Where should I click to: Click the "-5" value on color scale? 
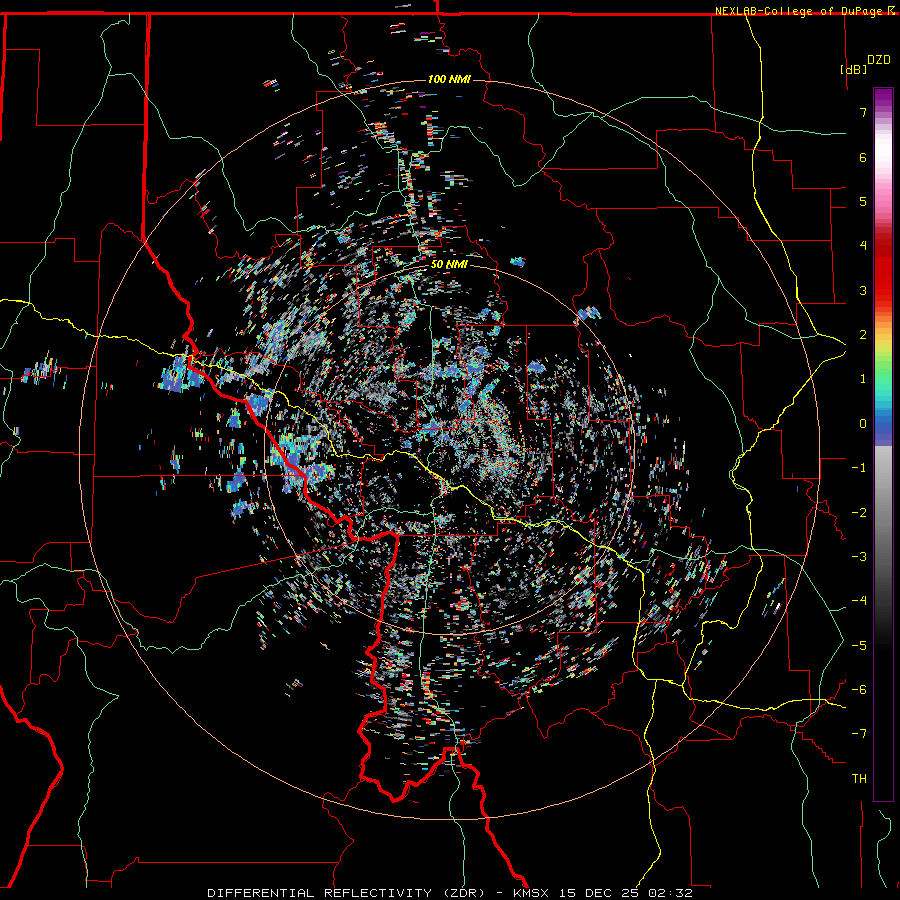coord(859,646)
